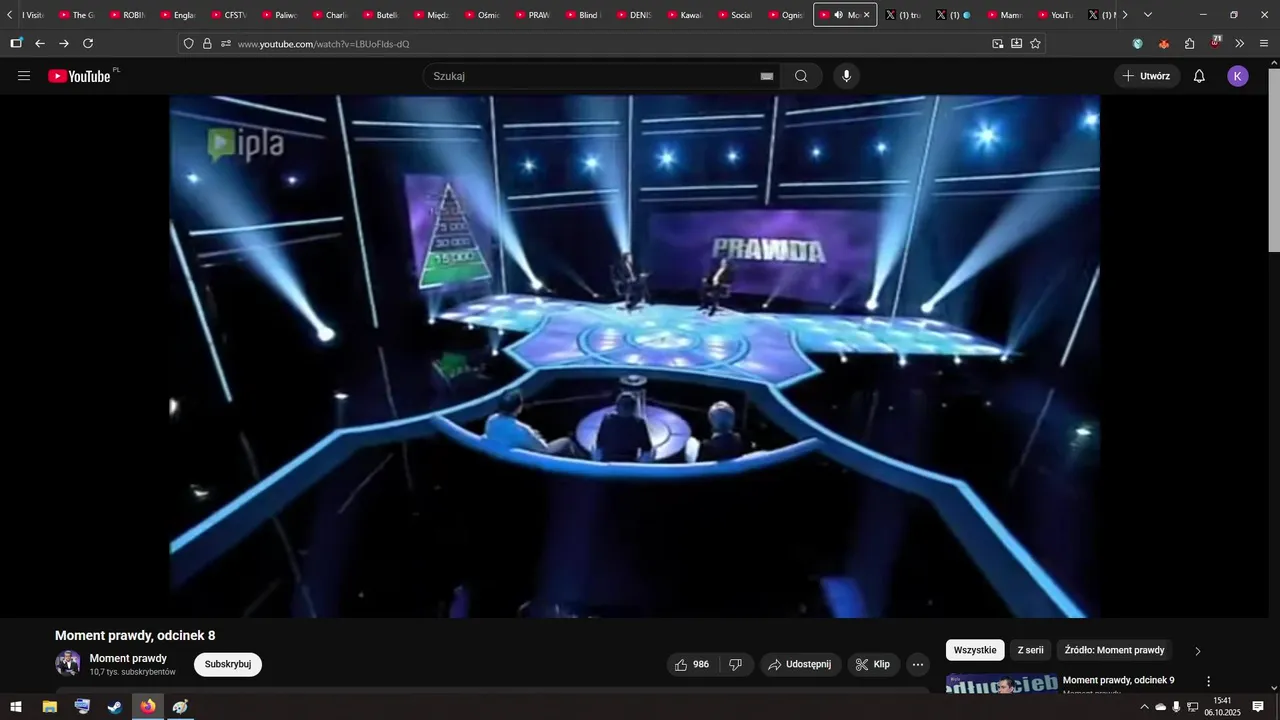This screenshot has width=1280, height=720.
Task: Open tracking protection shield icon
Action: [x=188, y=44]
